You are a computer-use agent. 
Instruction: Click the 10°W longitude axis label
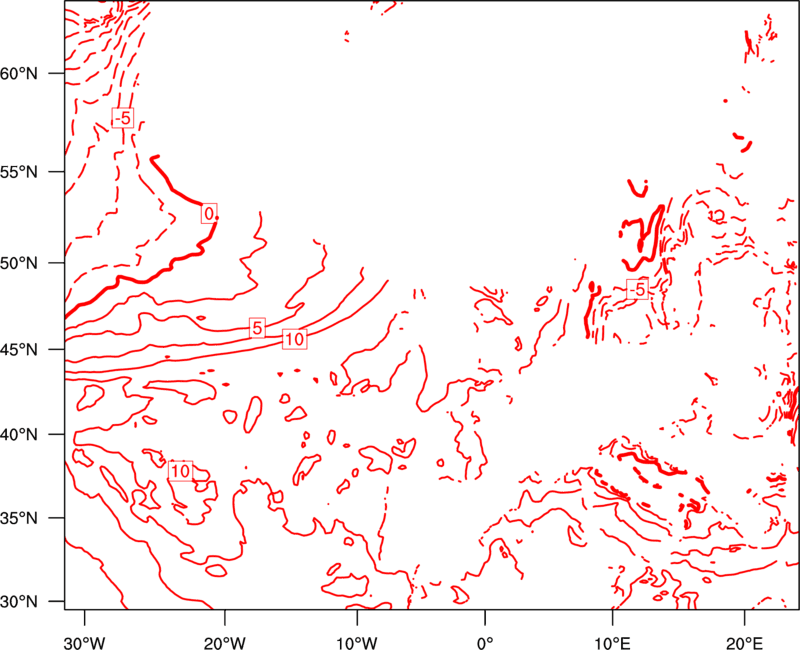[357, 643]
